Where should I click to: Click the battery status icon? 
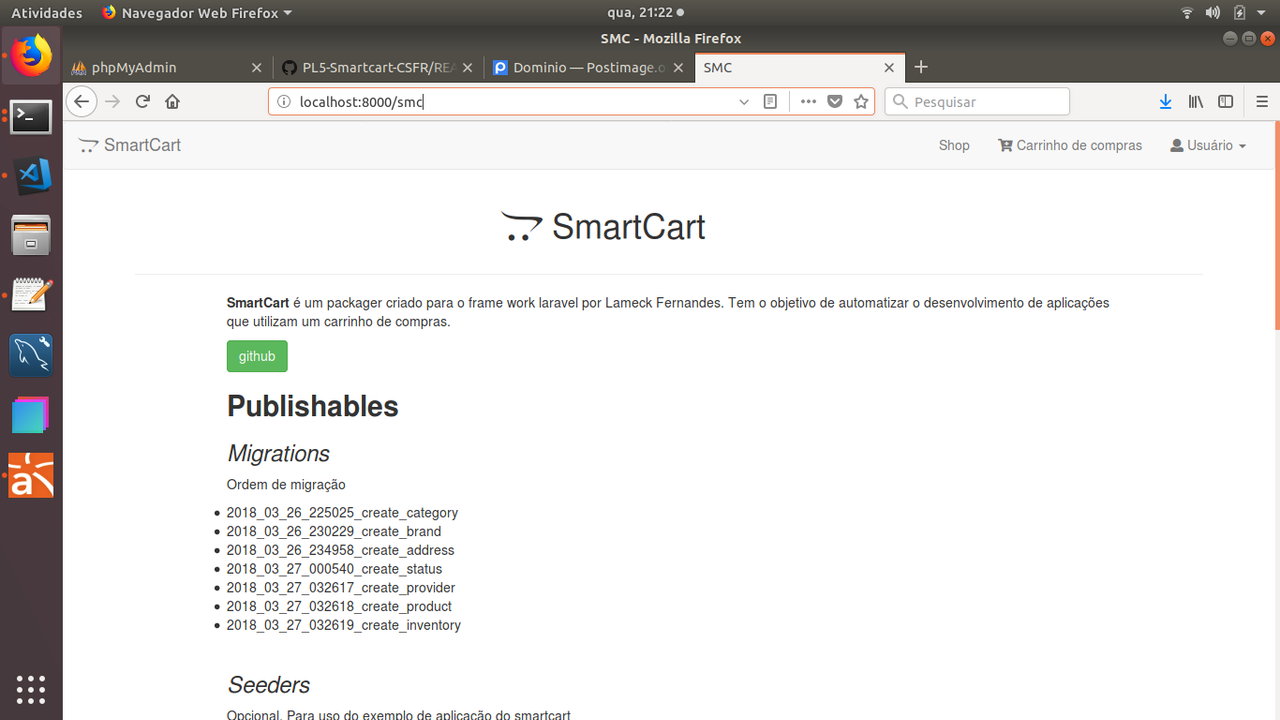[x=1240, y=13]
